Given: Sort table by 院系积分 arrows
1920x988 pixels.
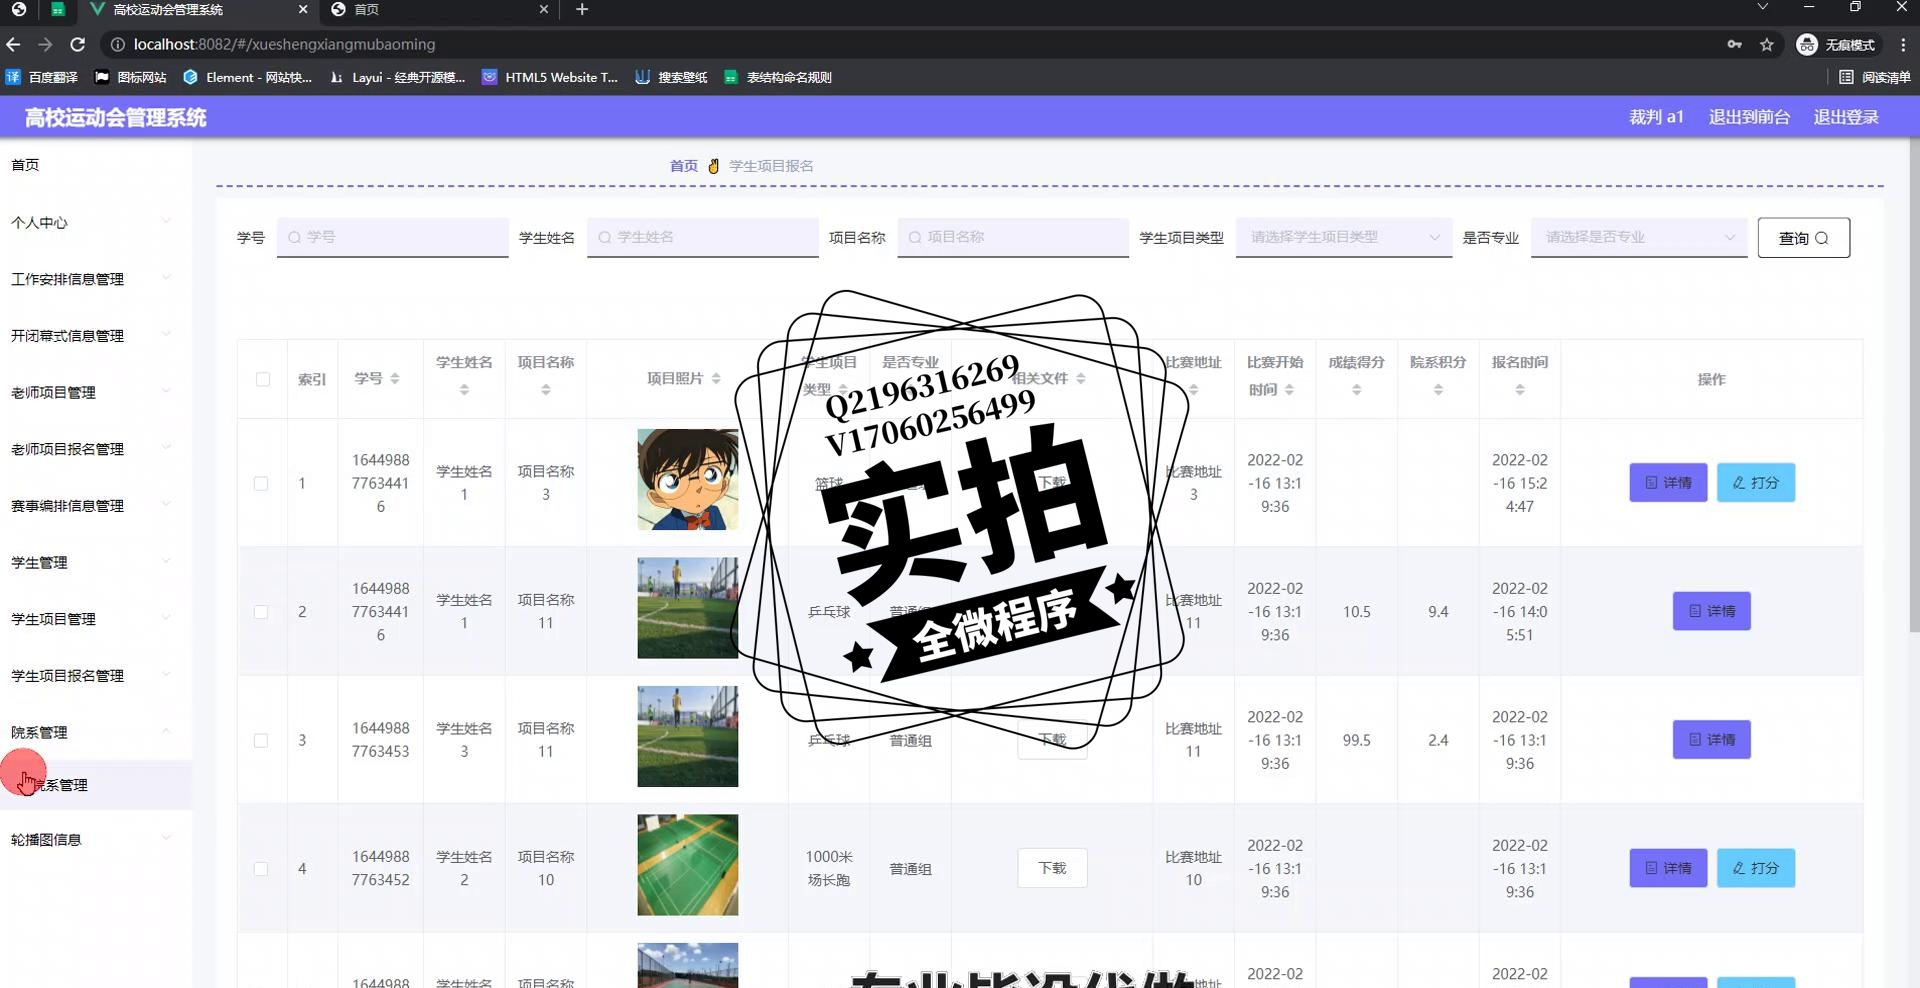Looking at the screenshot, I should (x=1438, y=390).
